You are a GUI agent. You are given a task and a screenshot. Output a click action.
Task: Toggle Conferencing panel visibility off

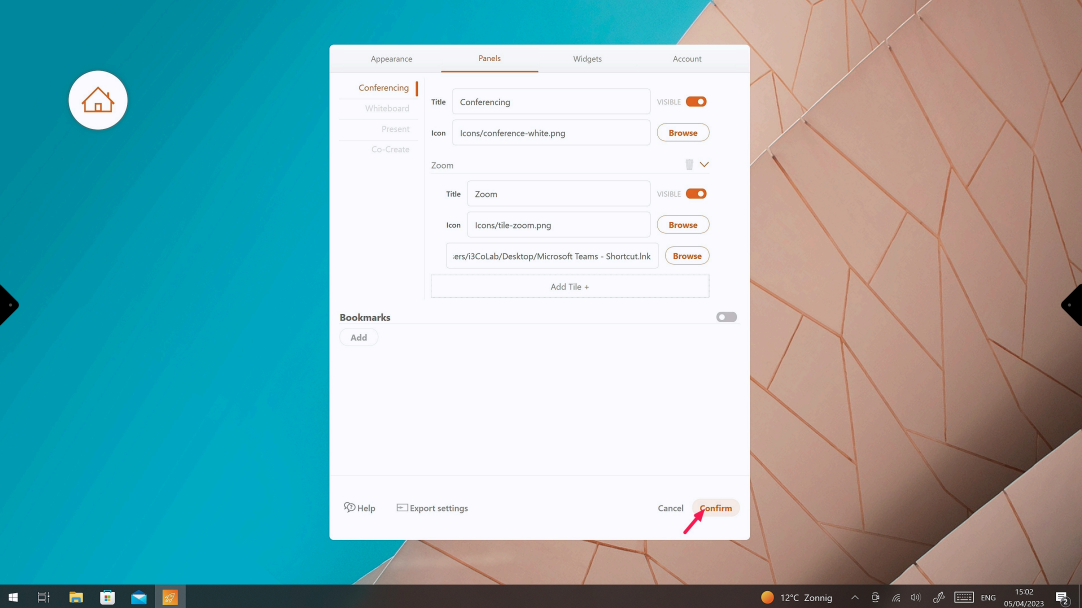[696, 102]
